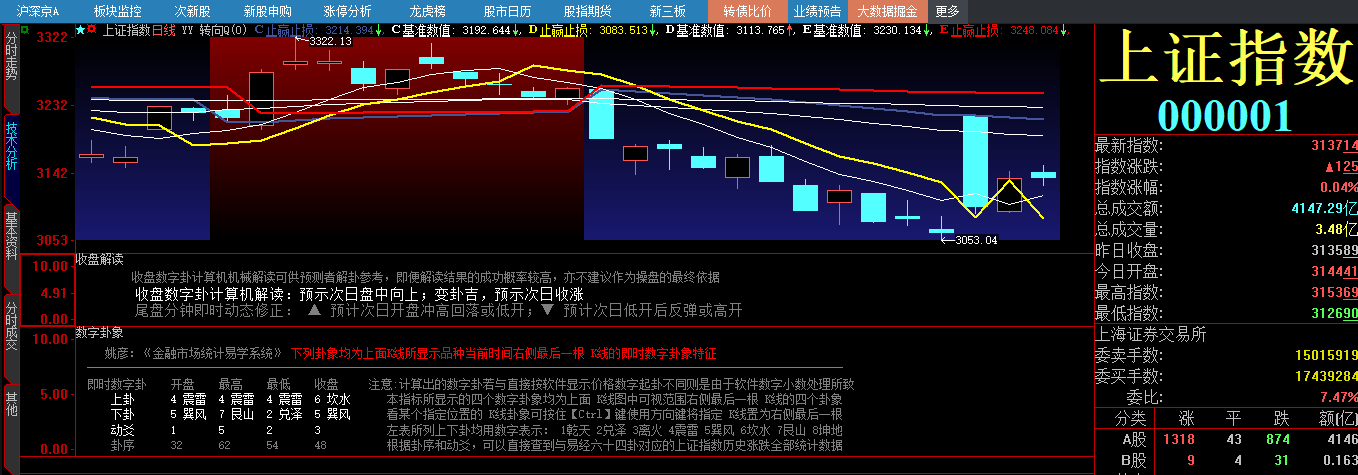The image size is (1358, 475).
Task: Click the D基准数值 3113.765 label
Action: 731,30
